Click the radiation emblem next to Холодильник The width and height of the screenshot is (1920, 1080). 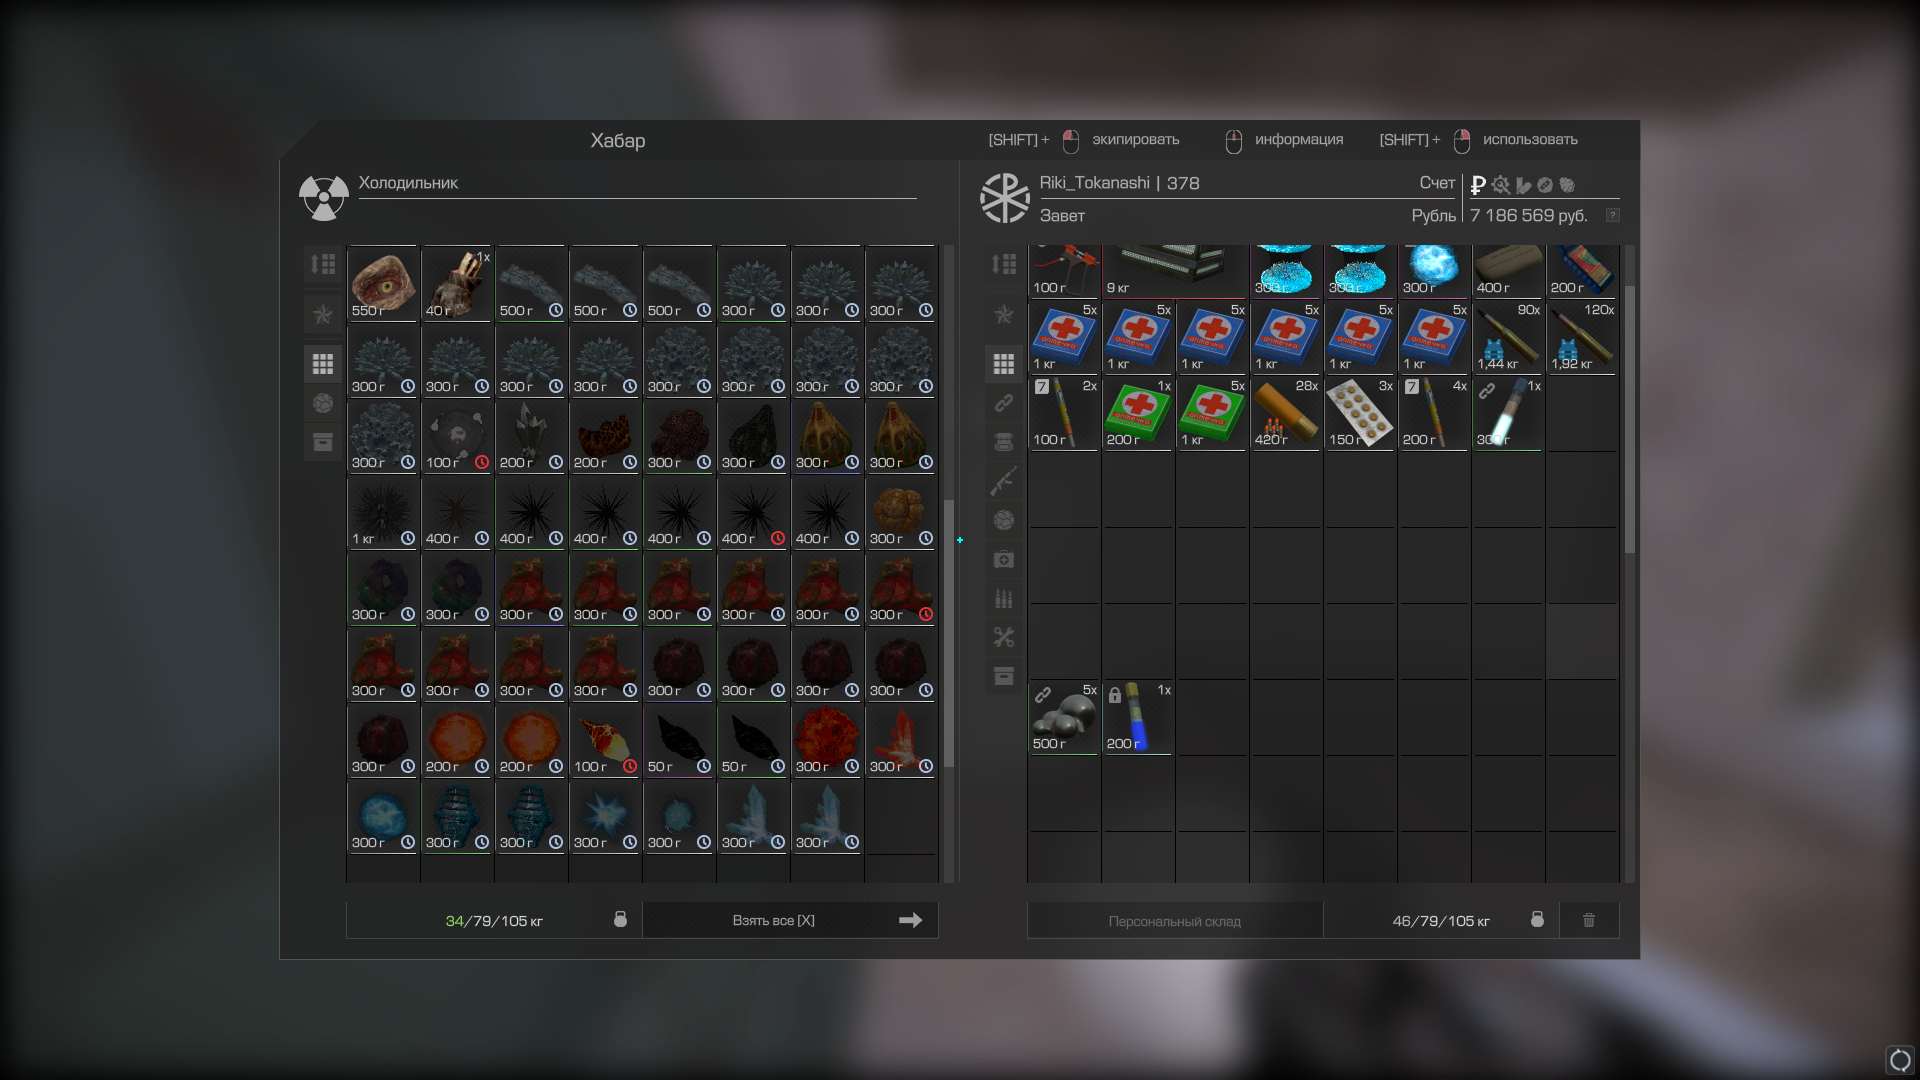click(x=323, y=197)
